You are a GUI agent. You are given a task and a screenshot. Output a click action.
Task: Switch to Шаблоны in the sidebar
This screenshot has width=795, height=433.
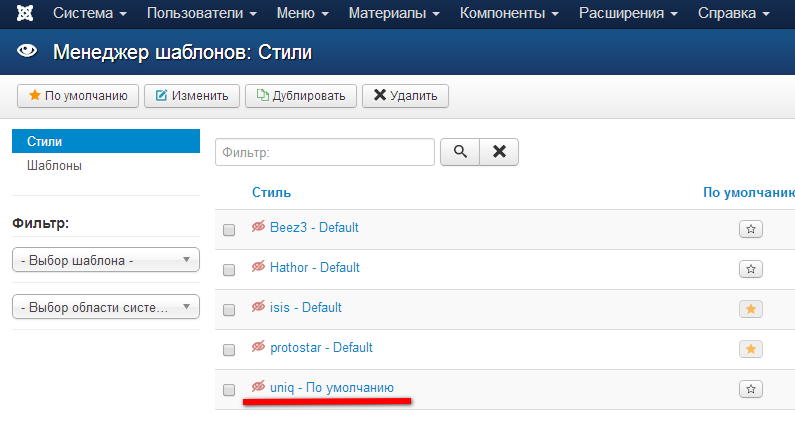pos(55,166)
